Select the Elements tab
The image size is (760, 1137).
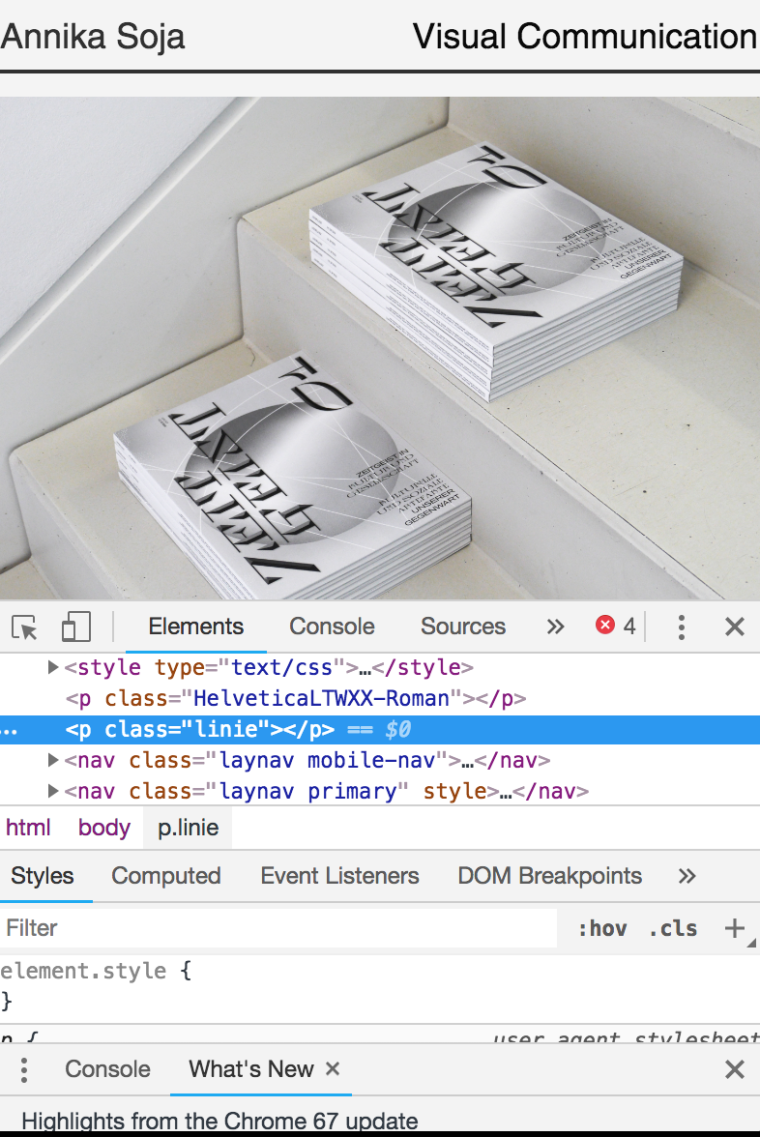(x=196, y=627)
